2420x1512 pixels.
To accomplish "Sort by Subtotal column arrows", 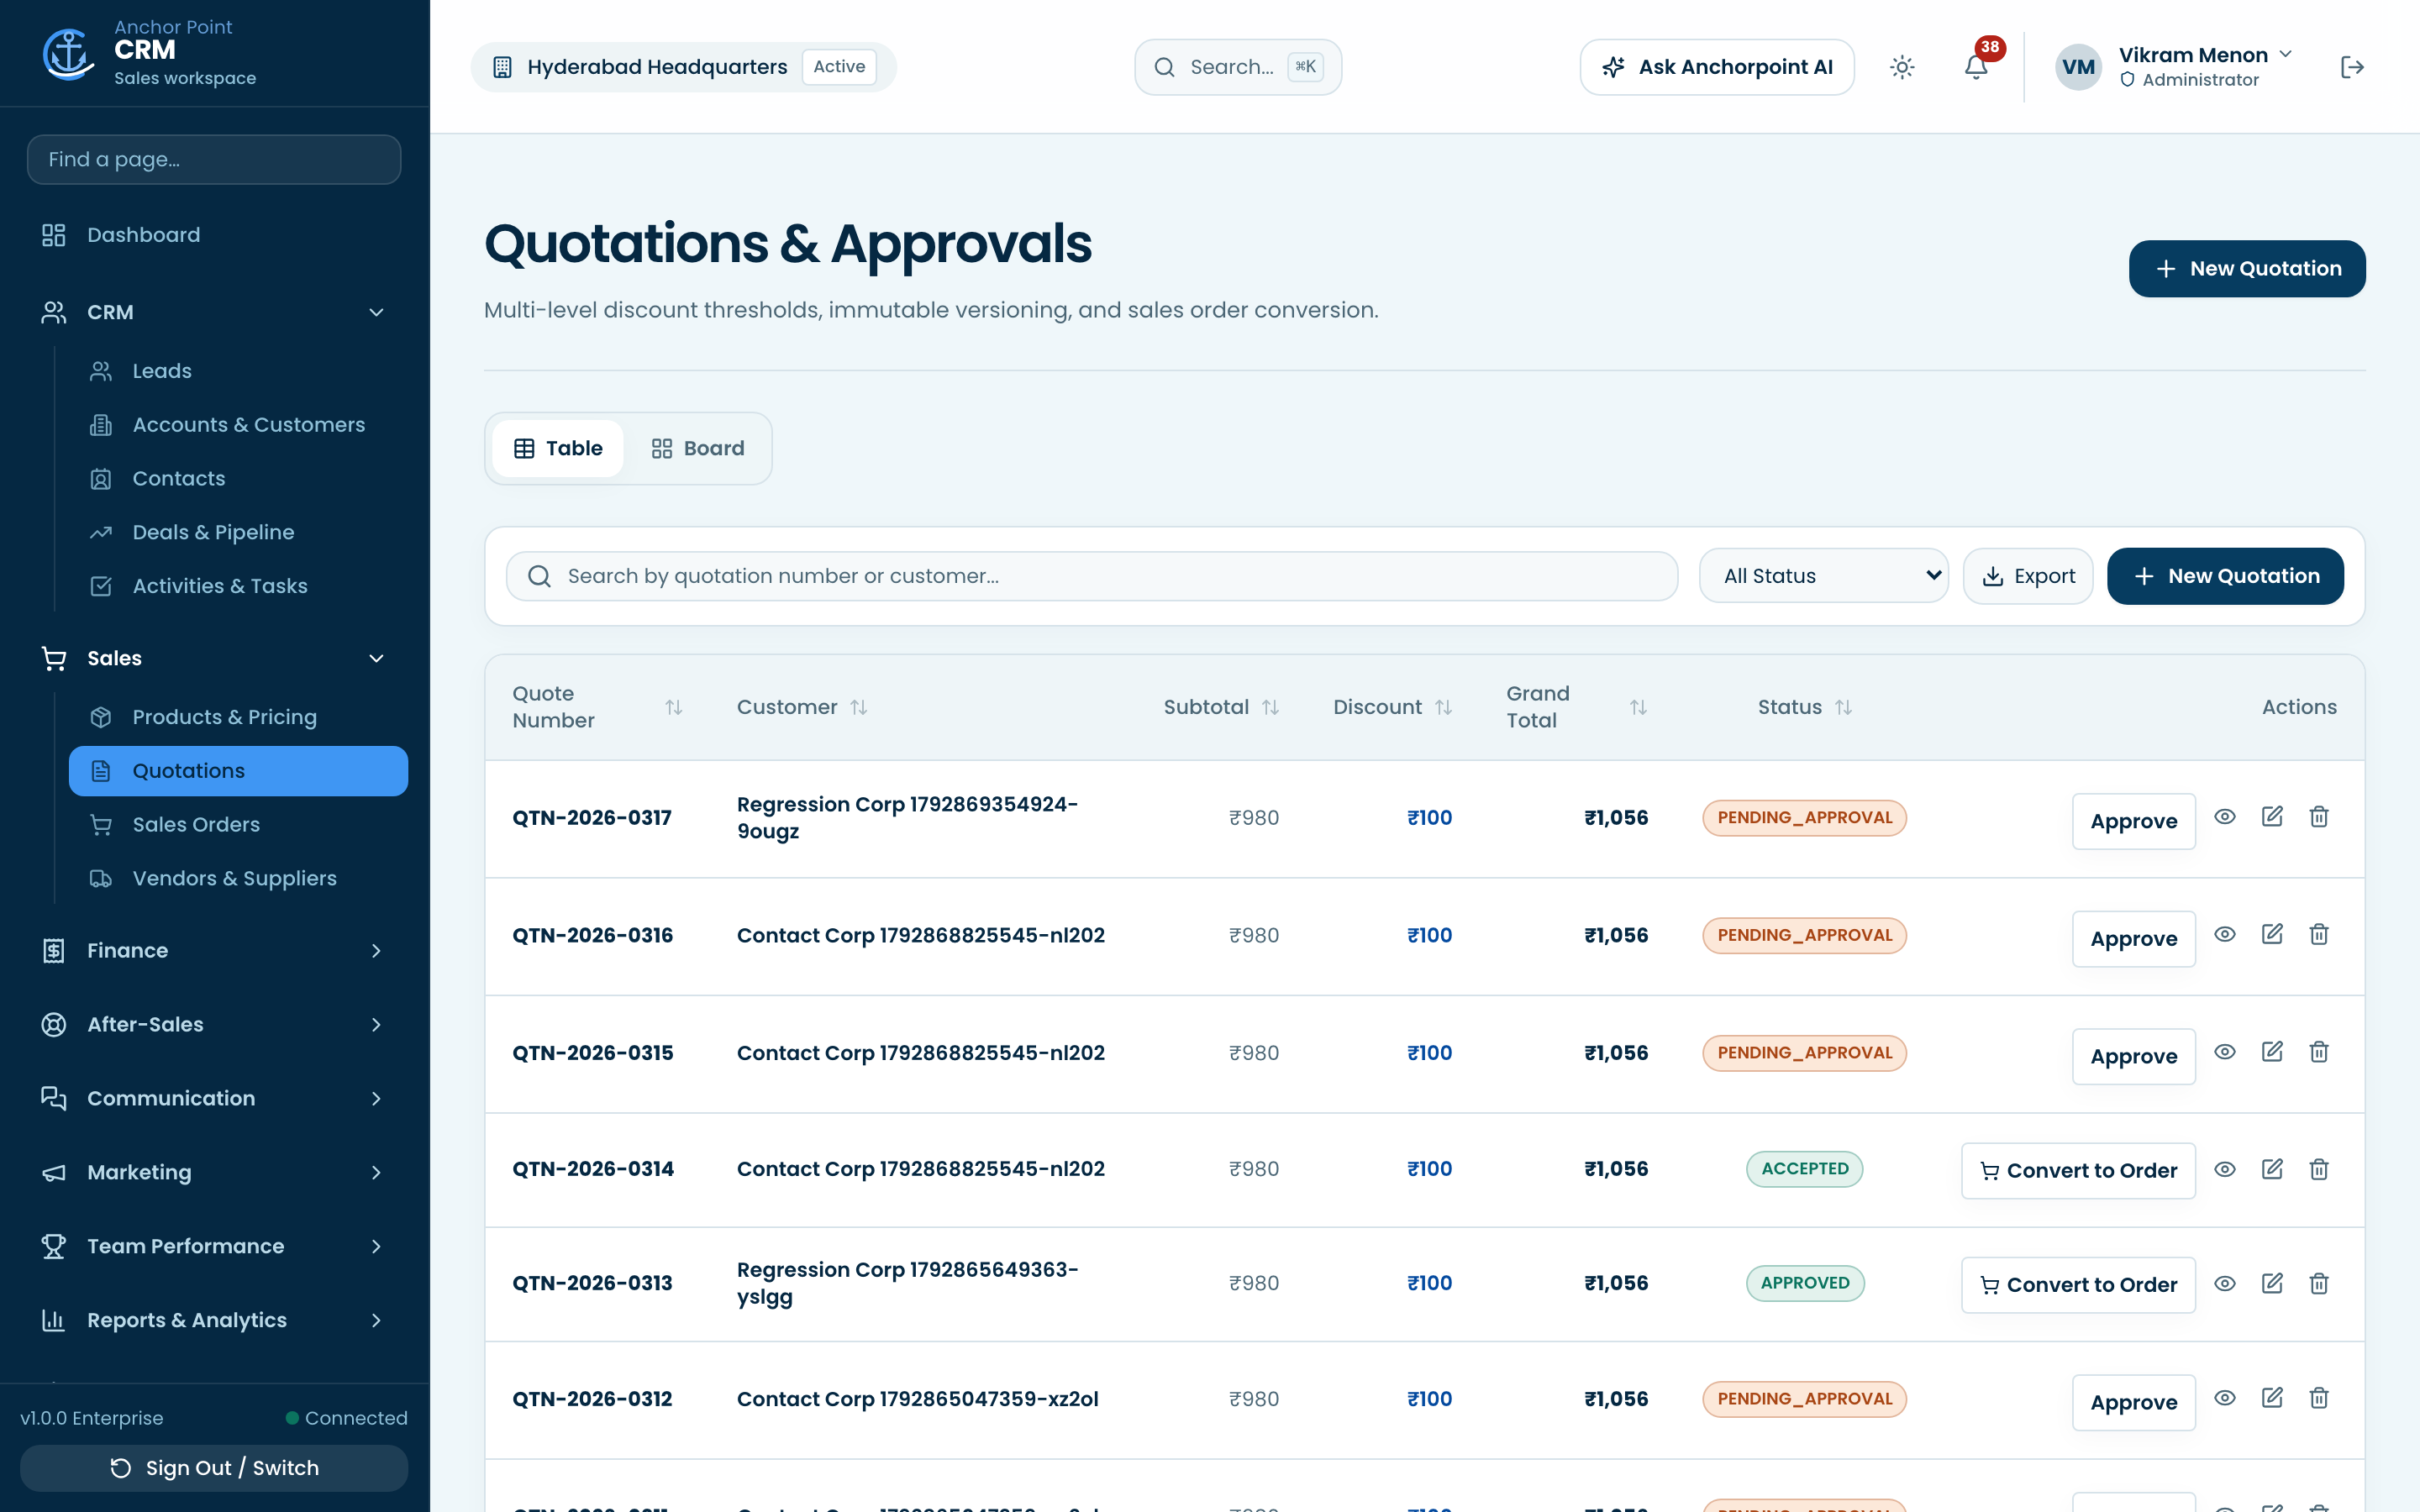I will click(x=1270, y=707).
